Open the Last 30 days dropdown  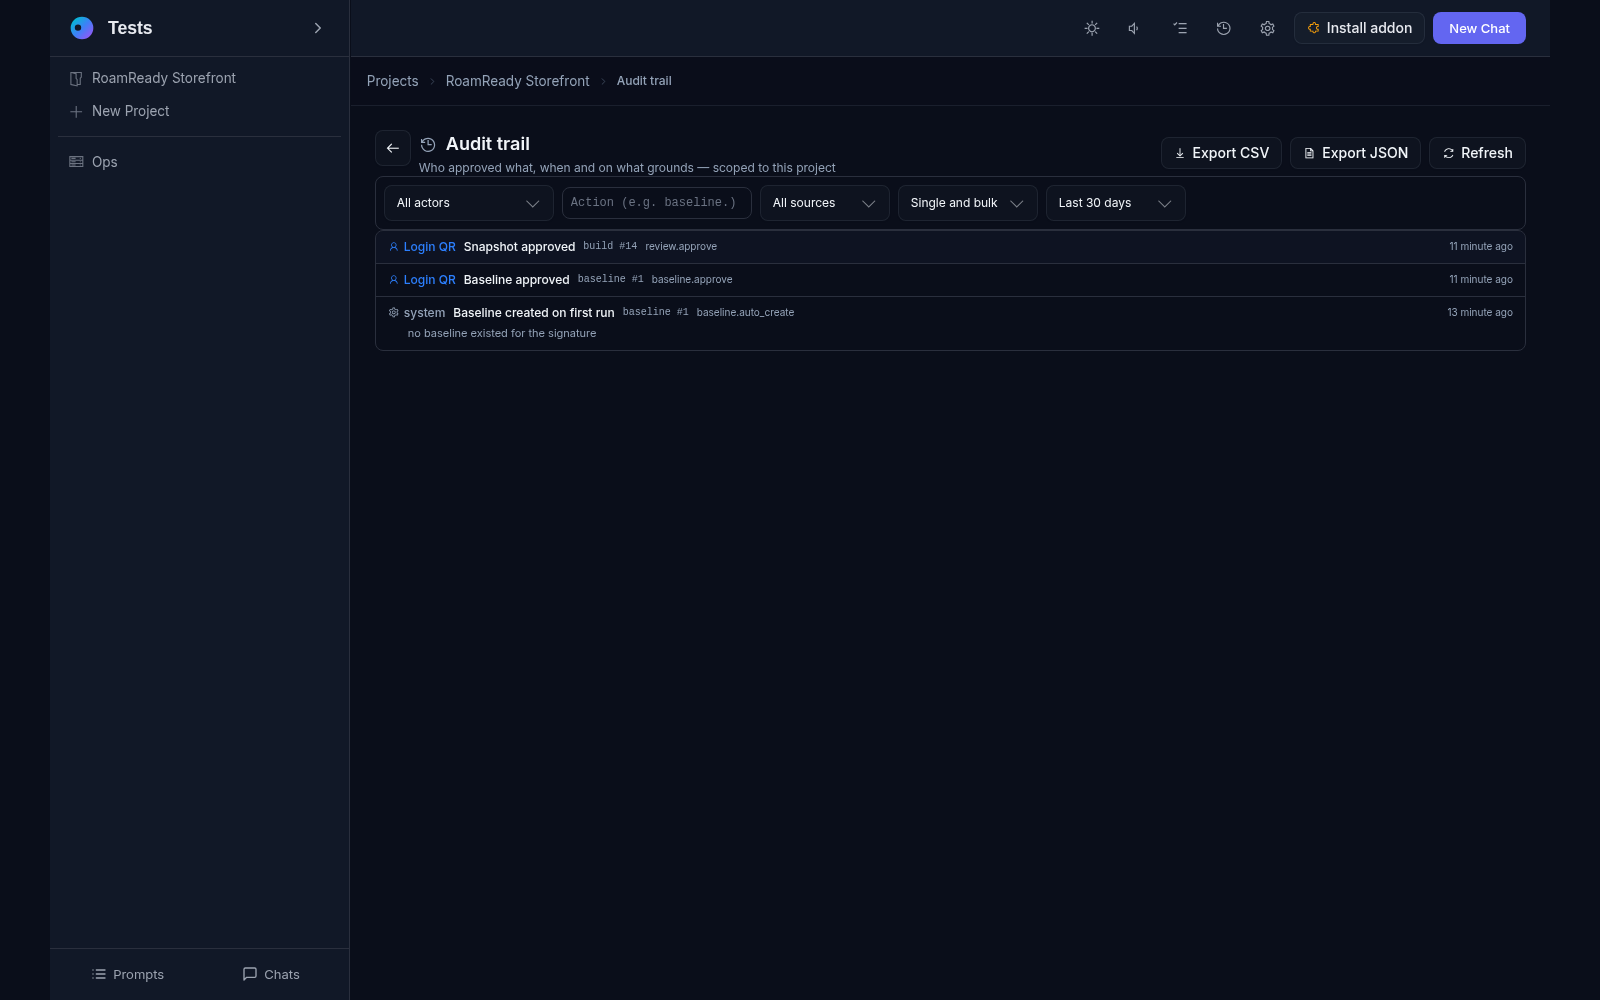(1115, 203)
